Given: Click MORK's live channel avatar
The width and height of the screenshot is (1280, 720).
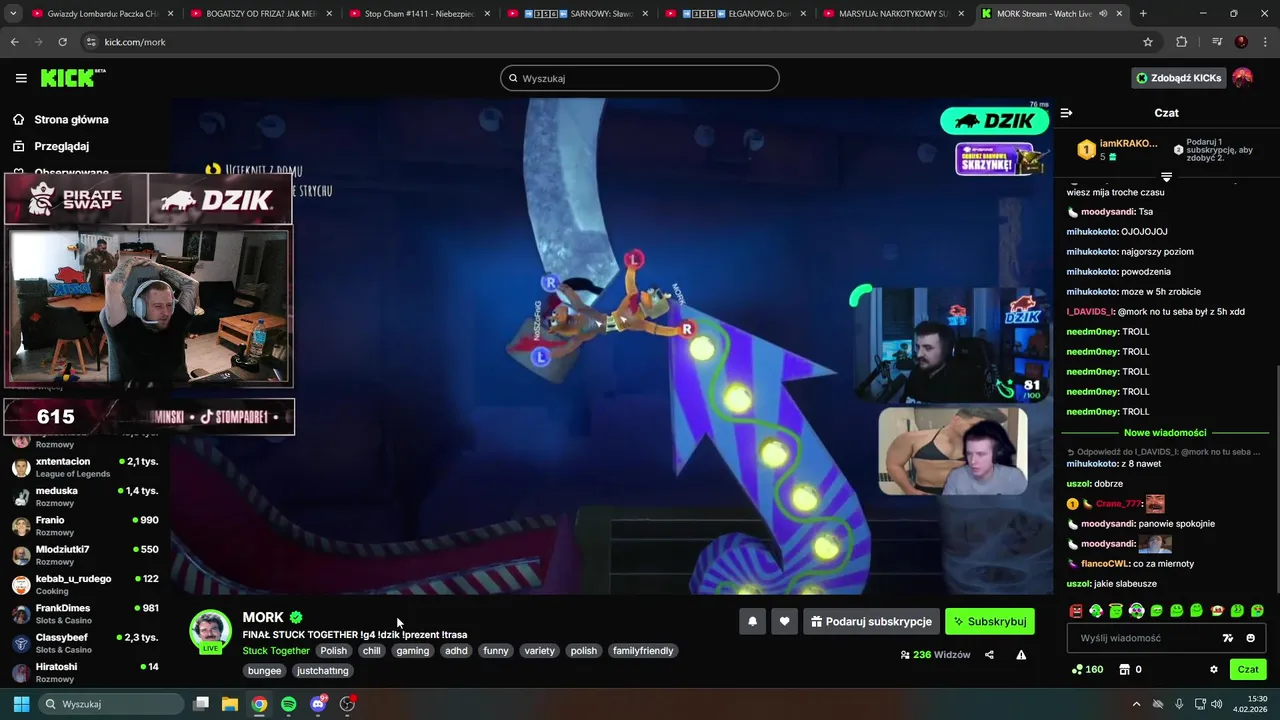Looking at the screenshot, I should 210,631.
